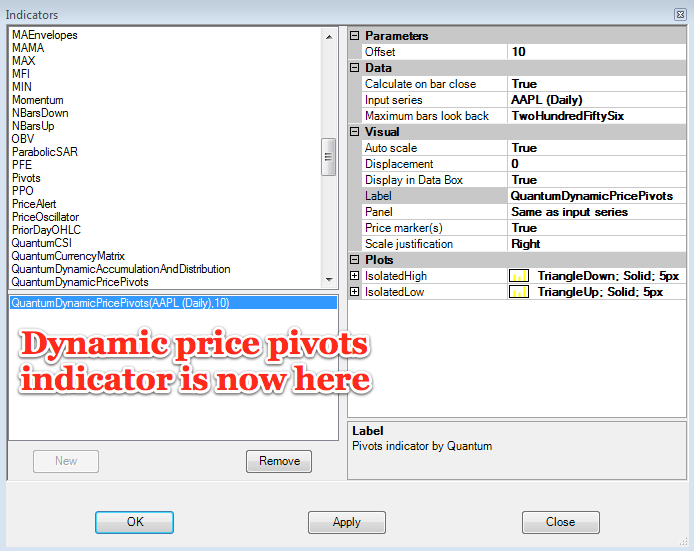Viewport: 694px width, 551px height.
Task: Change Price marker(s) True value
Action: 597,227
